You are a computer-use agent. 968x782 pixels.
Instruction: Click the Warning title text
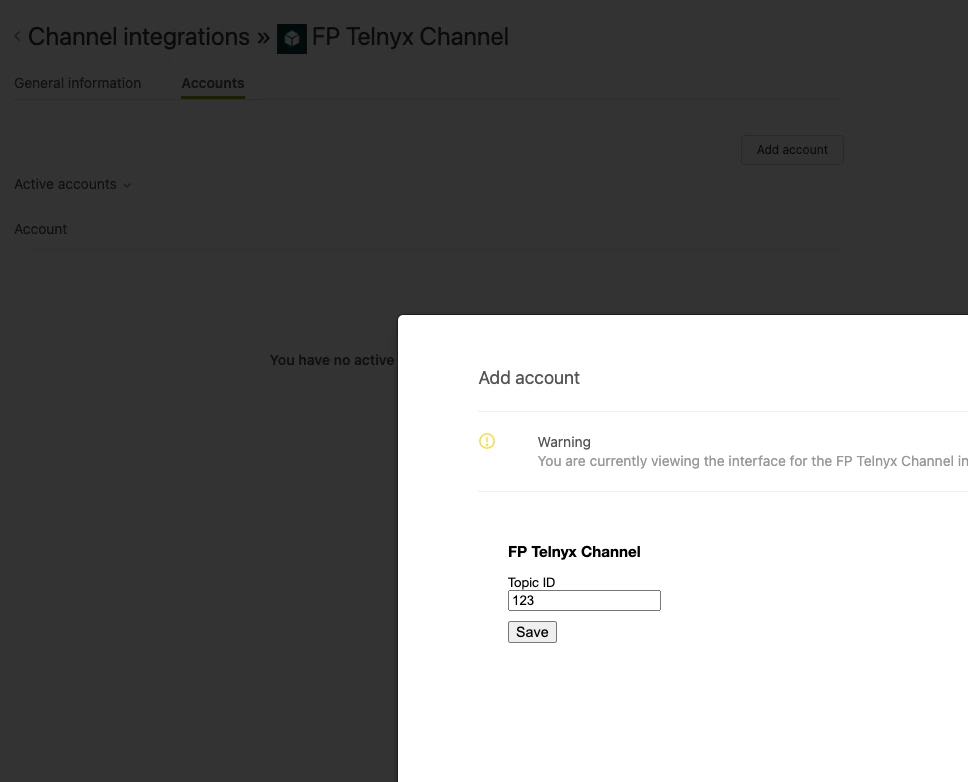pyautogui.click(x=564, y=442)
